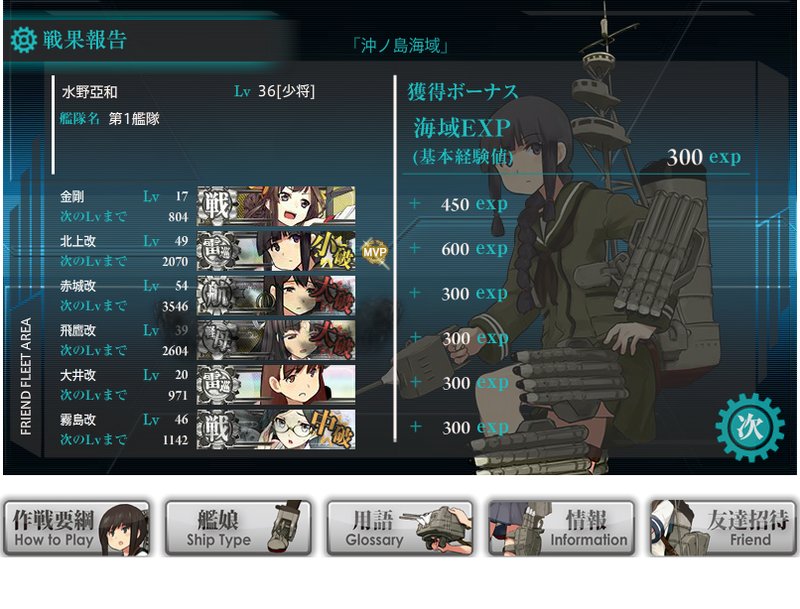
Task: Click the FRIEND FLEET AREA side label
Action: (26, 376)
